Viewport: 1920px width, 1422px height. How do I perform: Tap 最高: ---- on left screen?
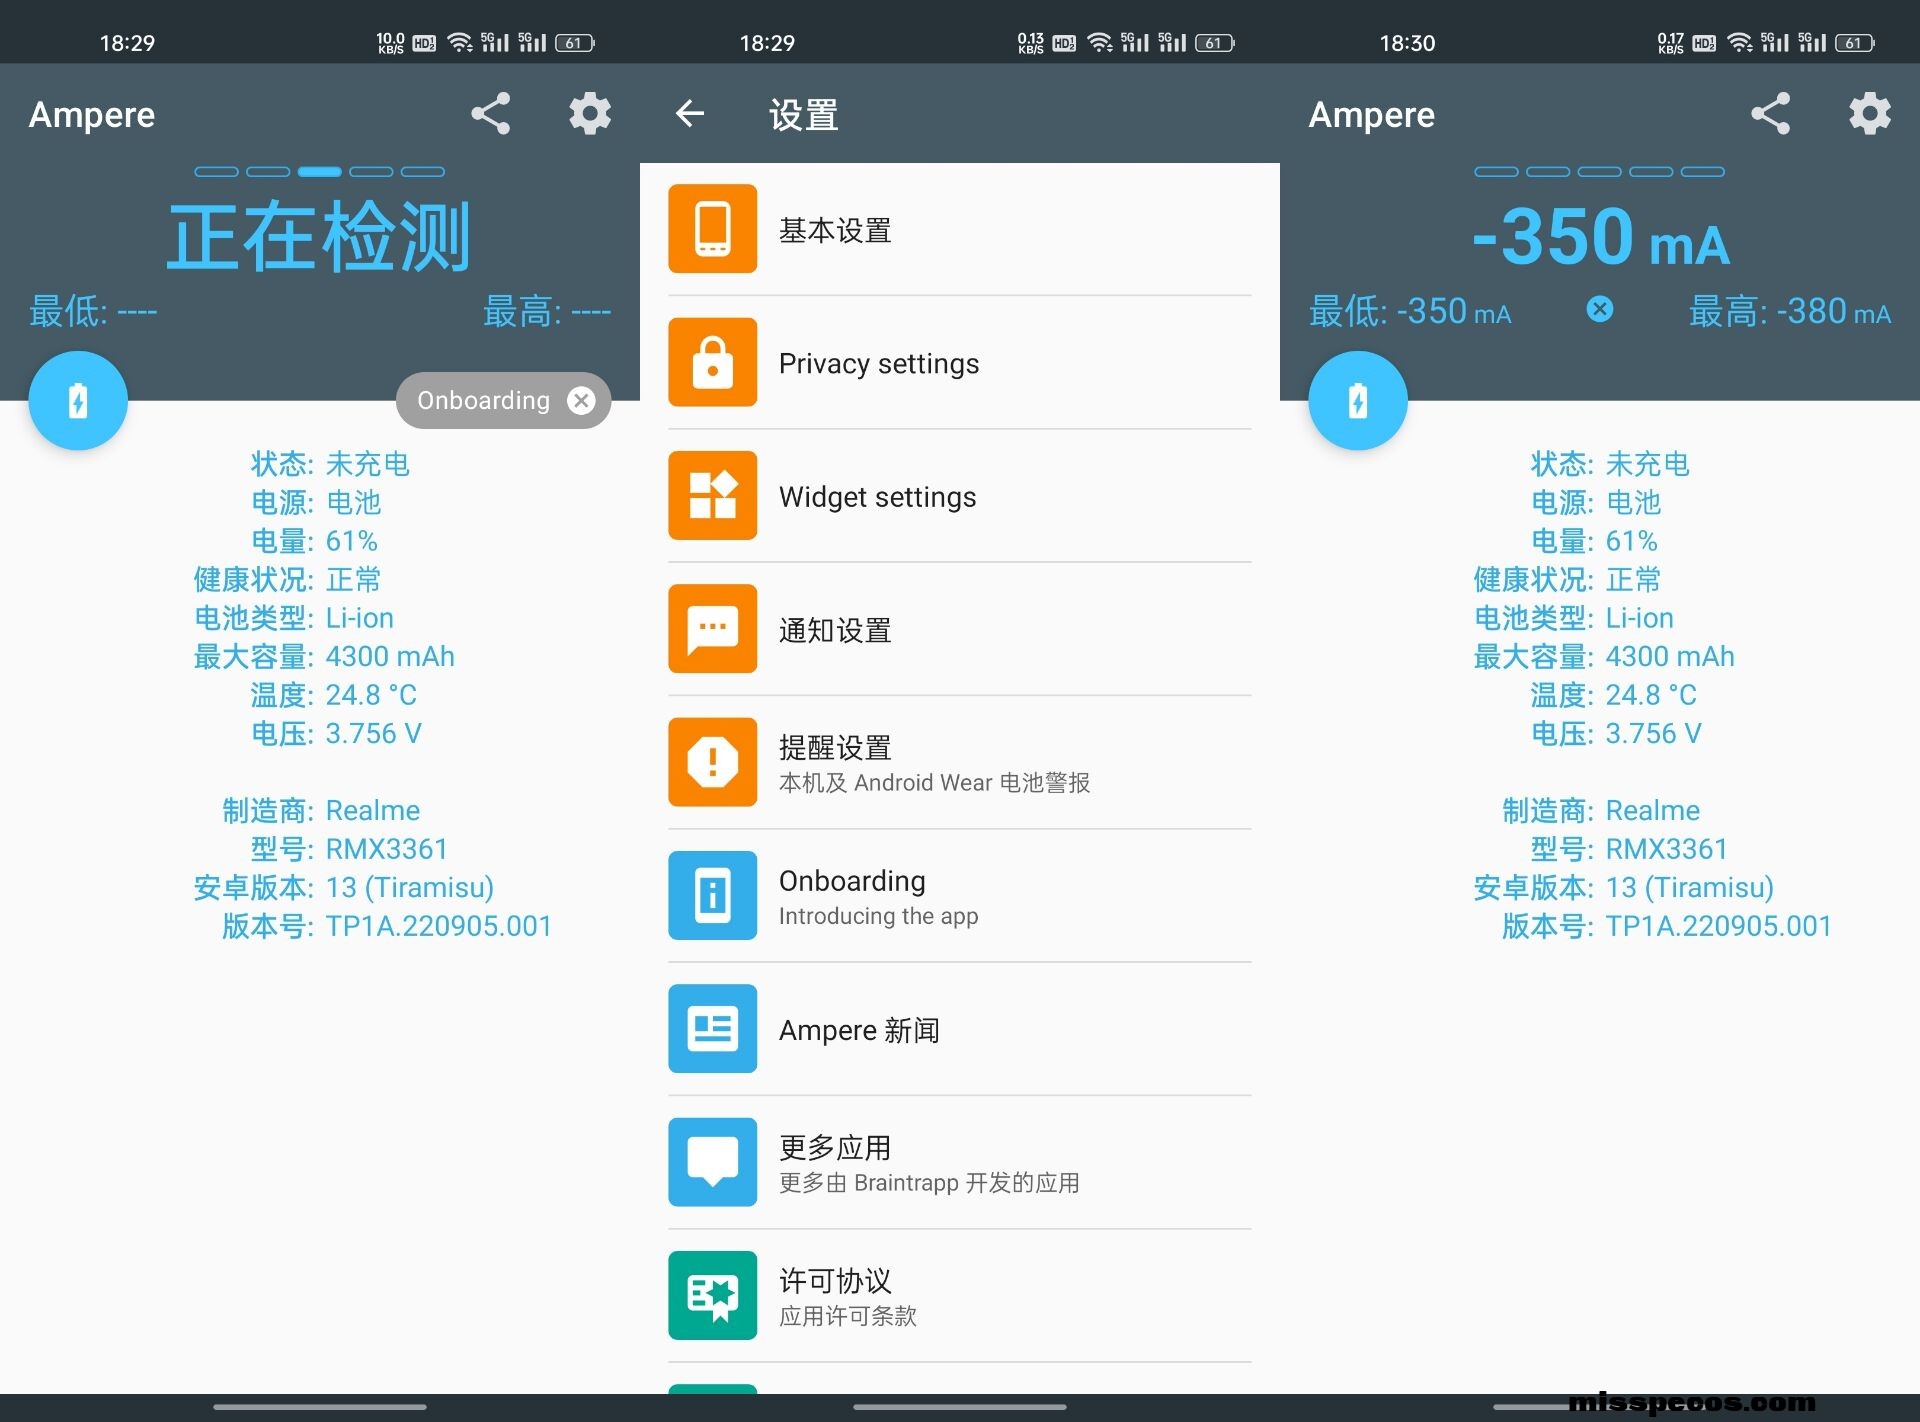click(547, 311)
